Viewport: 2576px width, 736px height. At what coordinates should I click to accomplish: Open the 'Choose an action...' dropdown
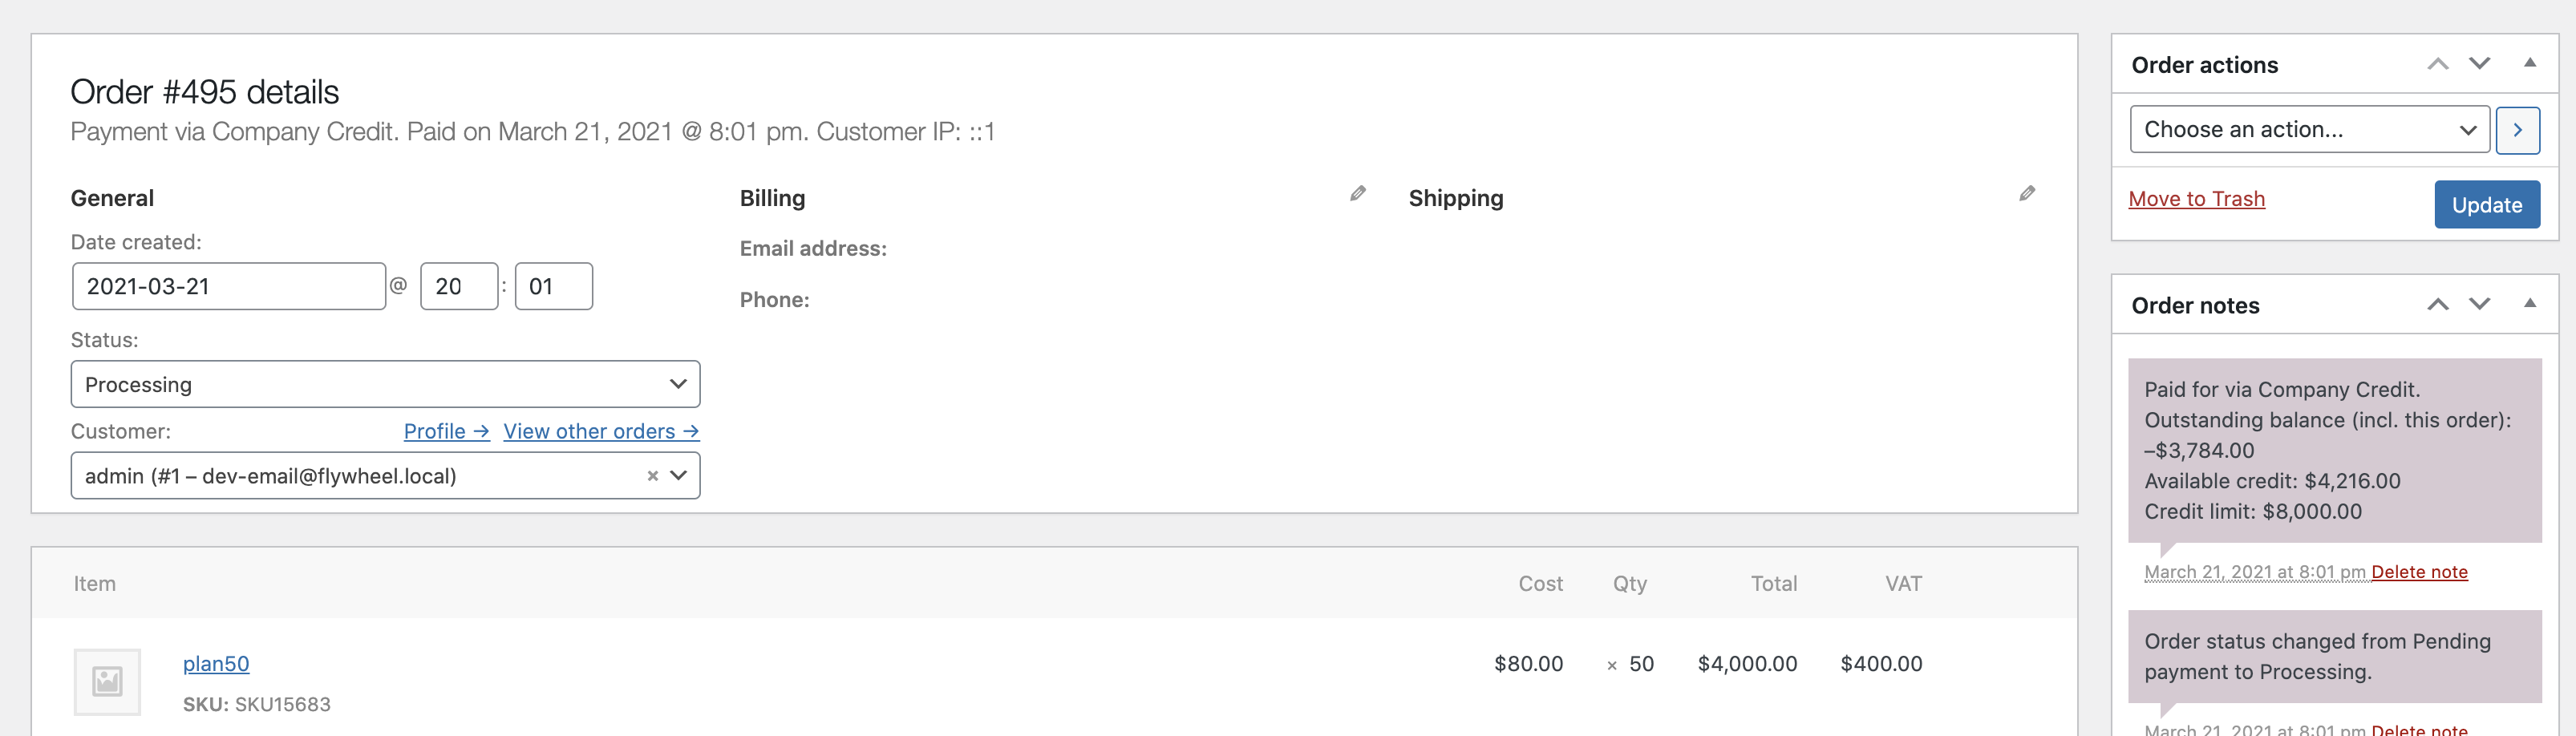tap(2308, 130)
